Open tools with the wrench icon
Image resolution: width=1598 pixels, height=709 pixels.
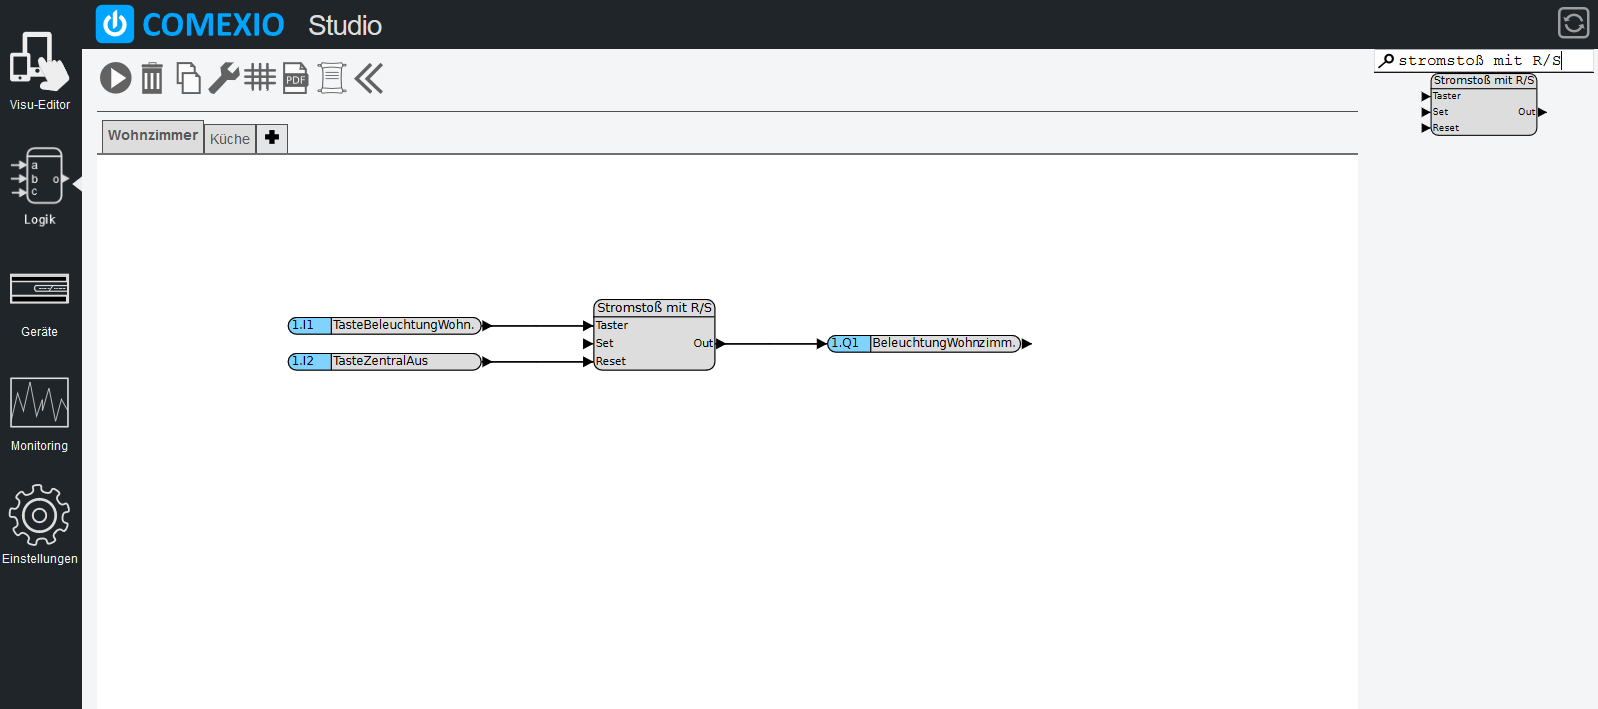click(224, 78)
